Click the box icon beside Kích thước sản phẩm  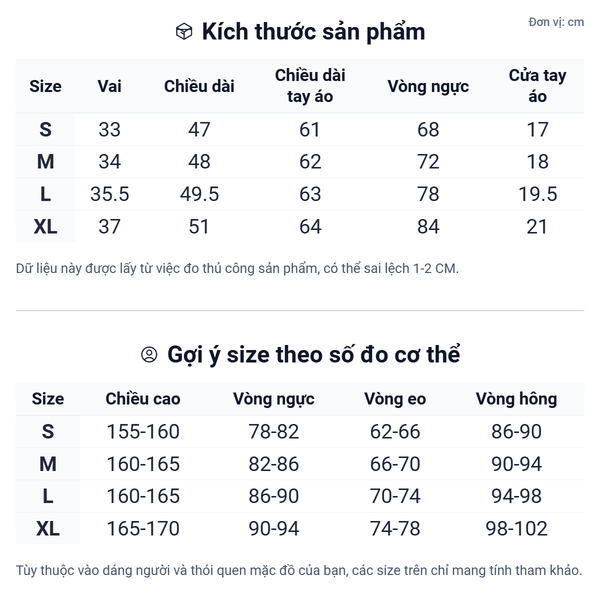[183, 32]
